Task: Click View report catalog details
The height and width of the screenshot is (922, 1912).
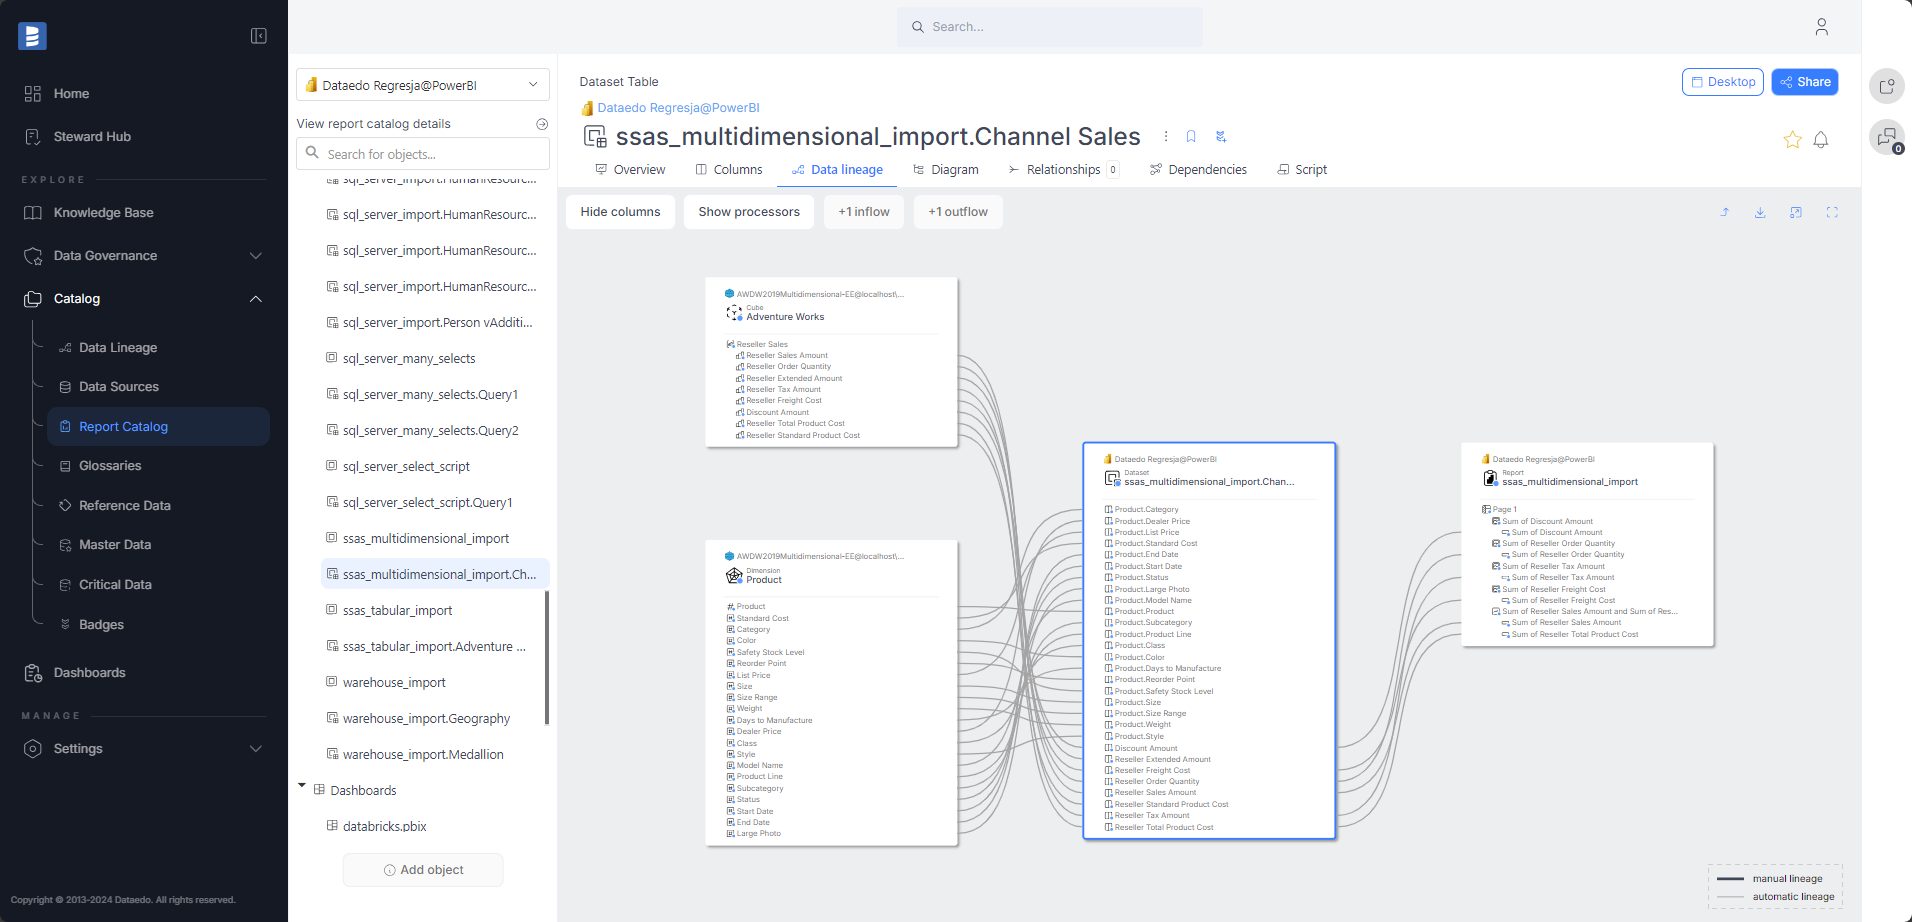Action: [x=373, y=124]
